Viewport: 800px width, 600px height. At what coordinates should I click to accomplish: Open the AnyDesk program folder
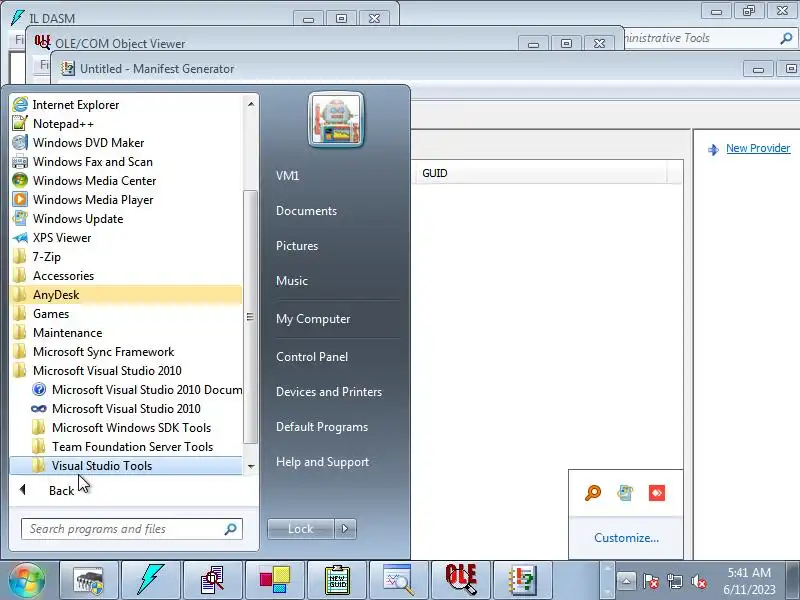click(126, 294)
